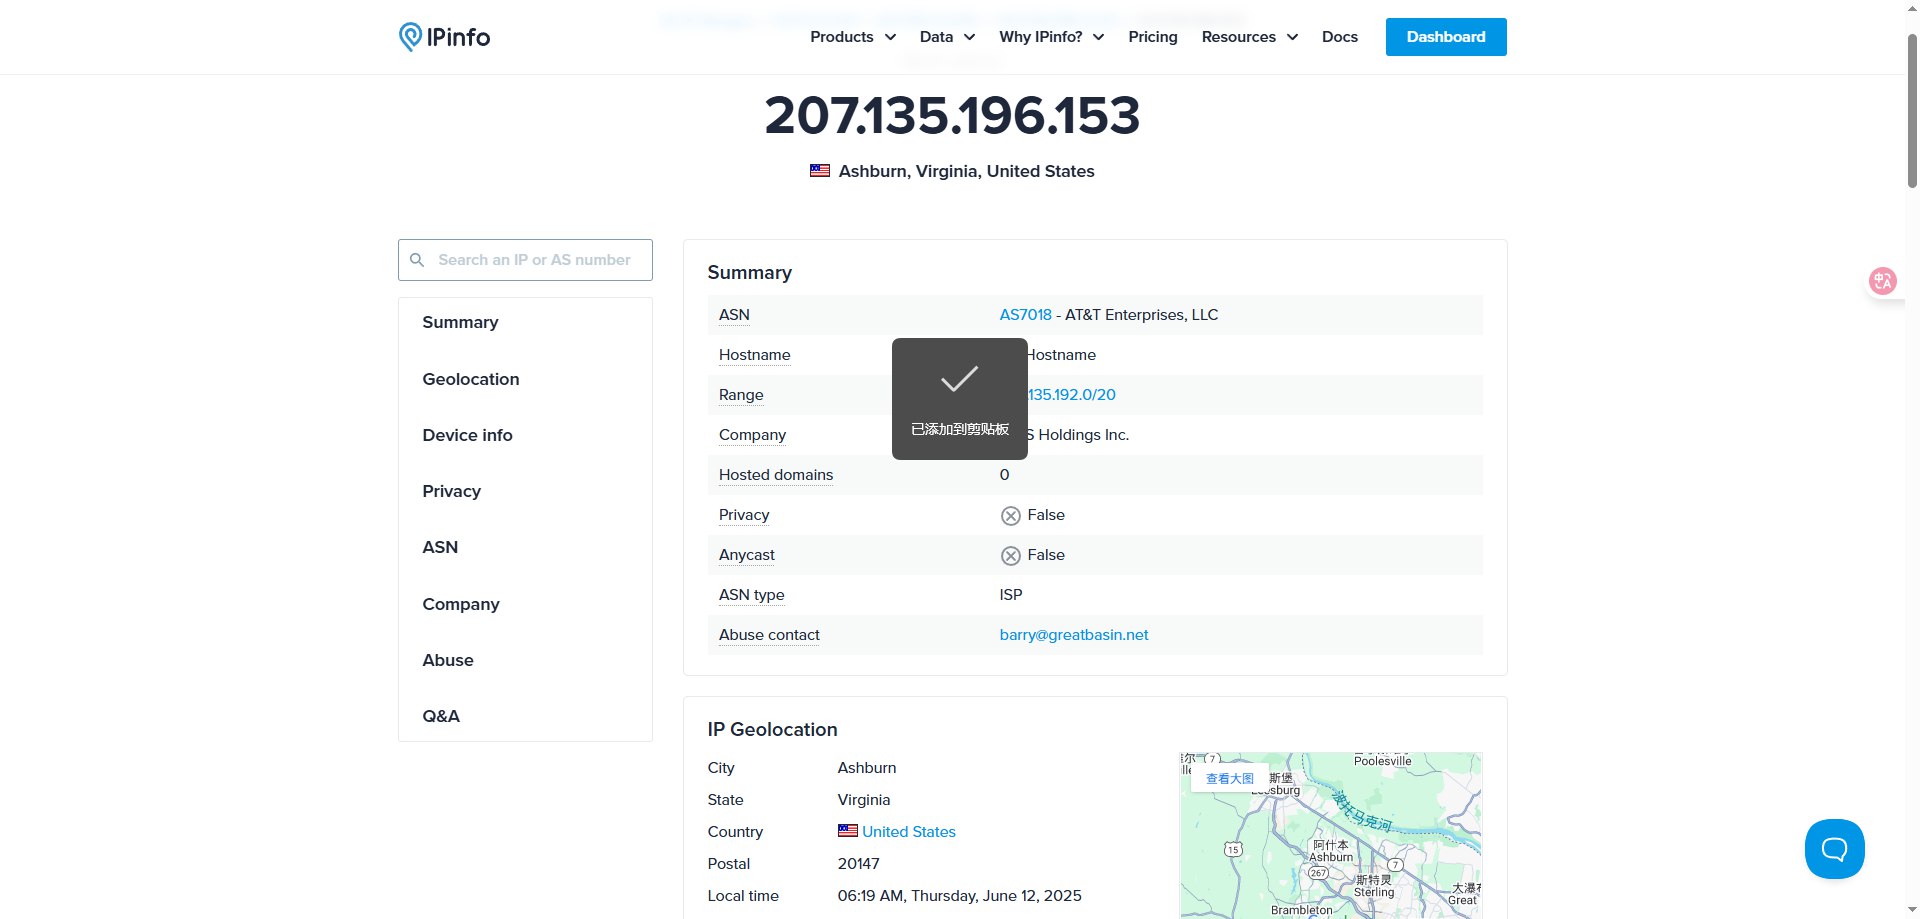
Task: Jump to Geolocation section in sidebar
Action: 471,379
